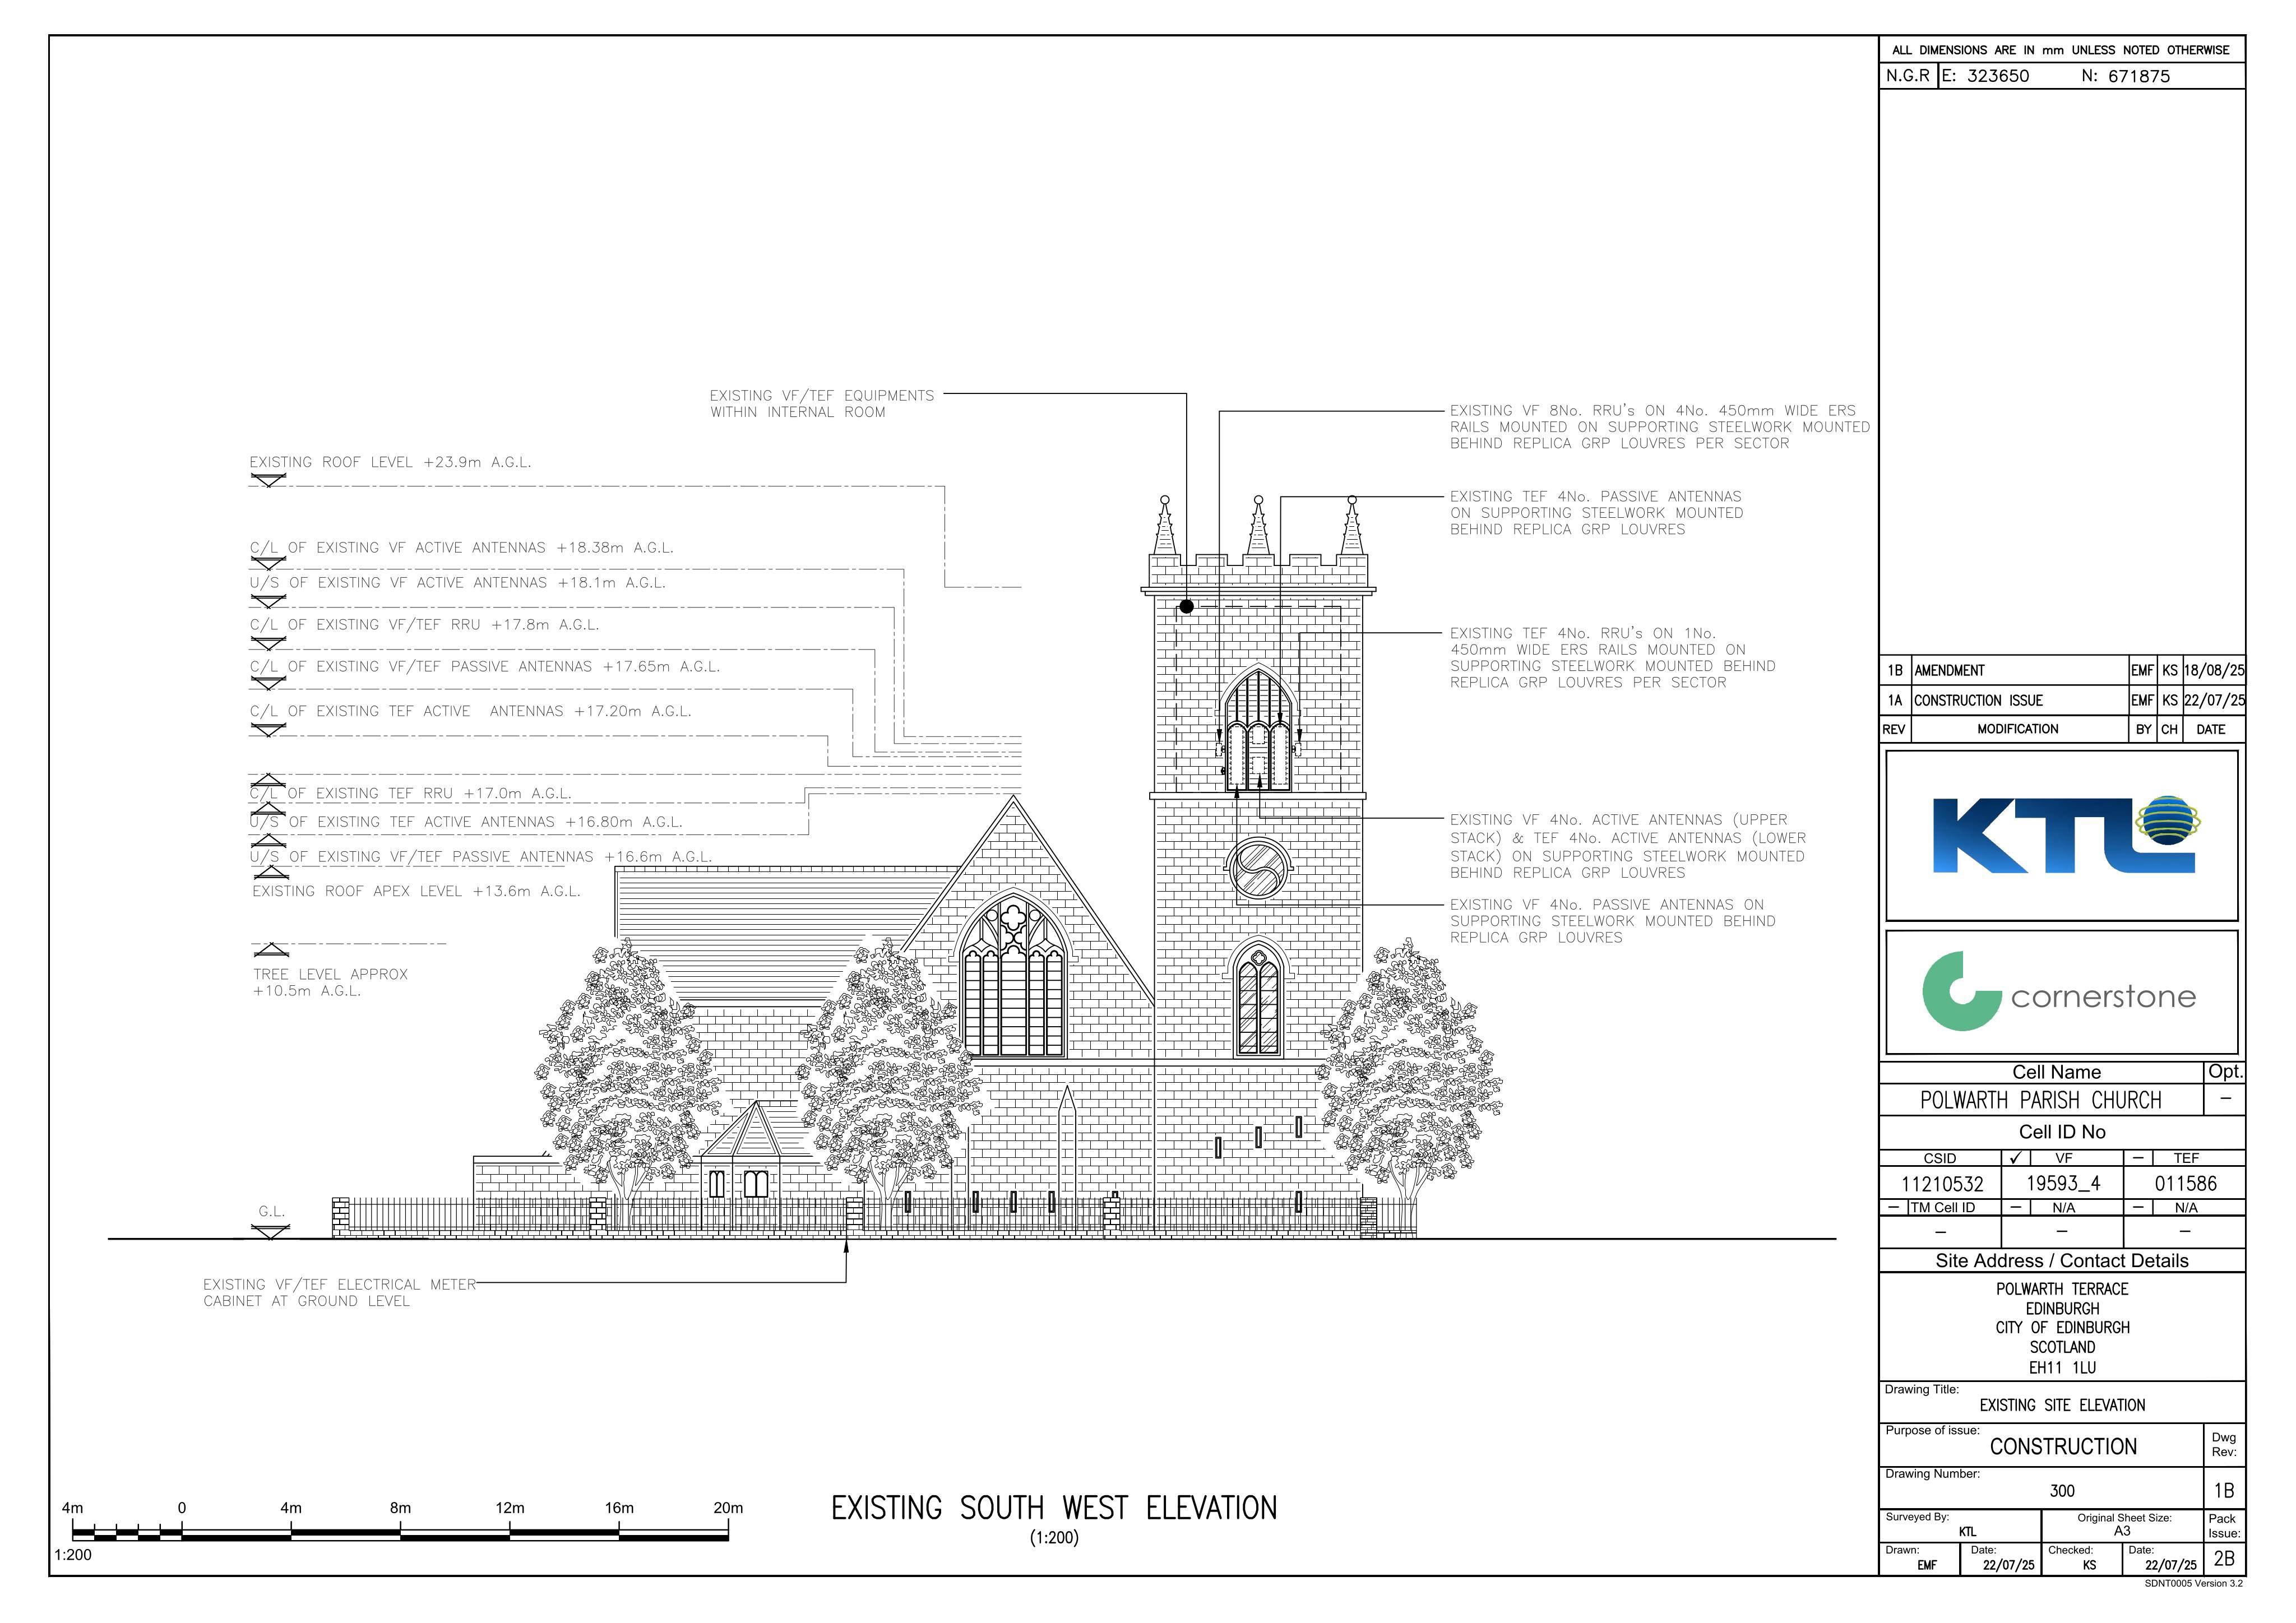Click 'EXISTING VF 4No. ACTIVE ANTENNAS (UPPER STACK)' annotation
Image resolution: width=2296 pixels, height=1623 pixels.
(x=1628, y=846)
